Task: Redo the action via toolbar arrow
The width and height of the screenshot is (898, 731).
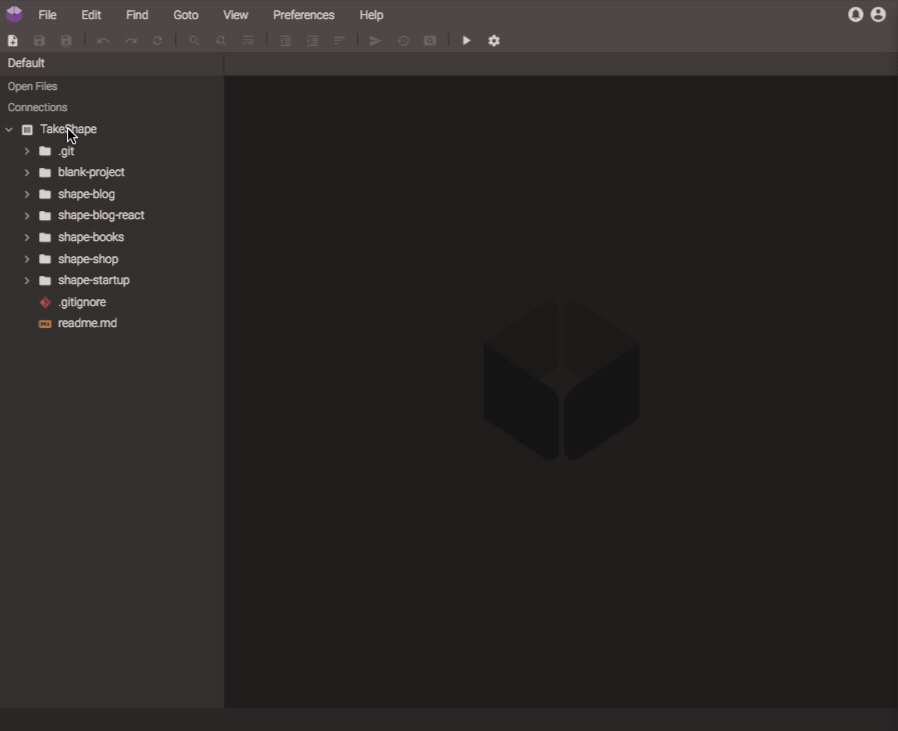Action: [x=131, y=41]
